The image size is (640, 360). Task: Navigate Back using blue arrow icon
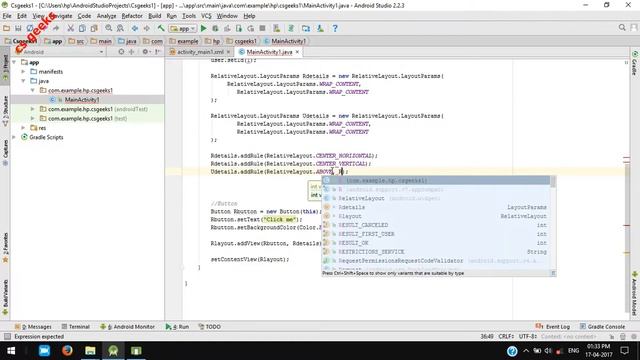coord(135,28)
